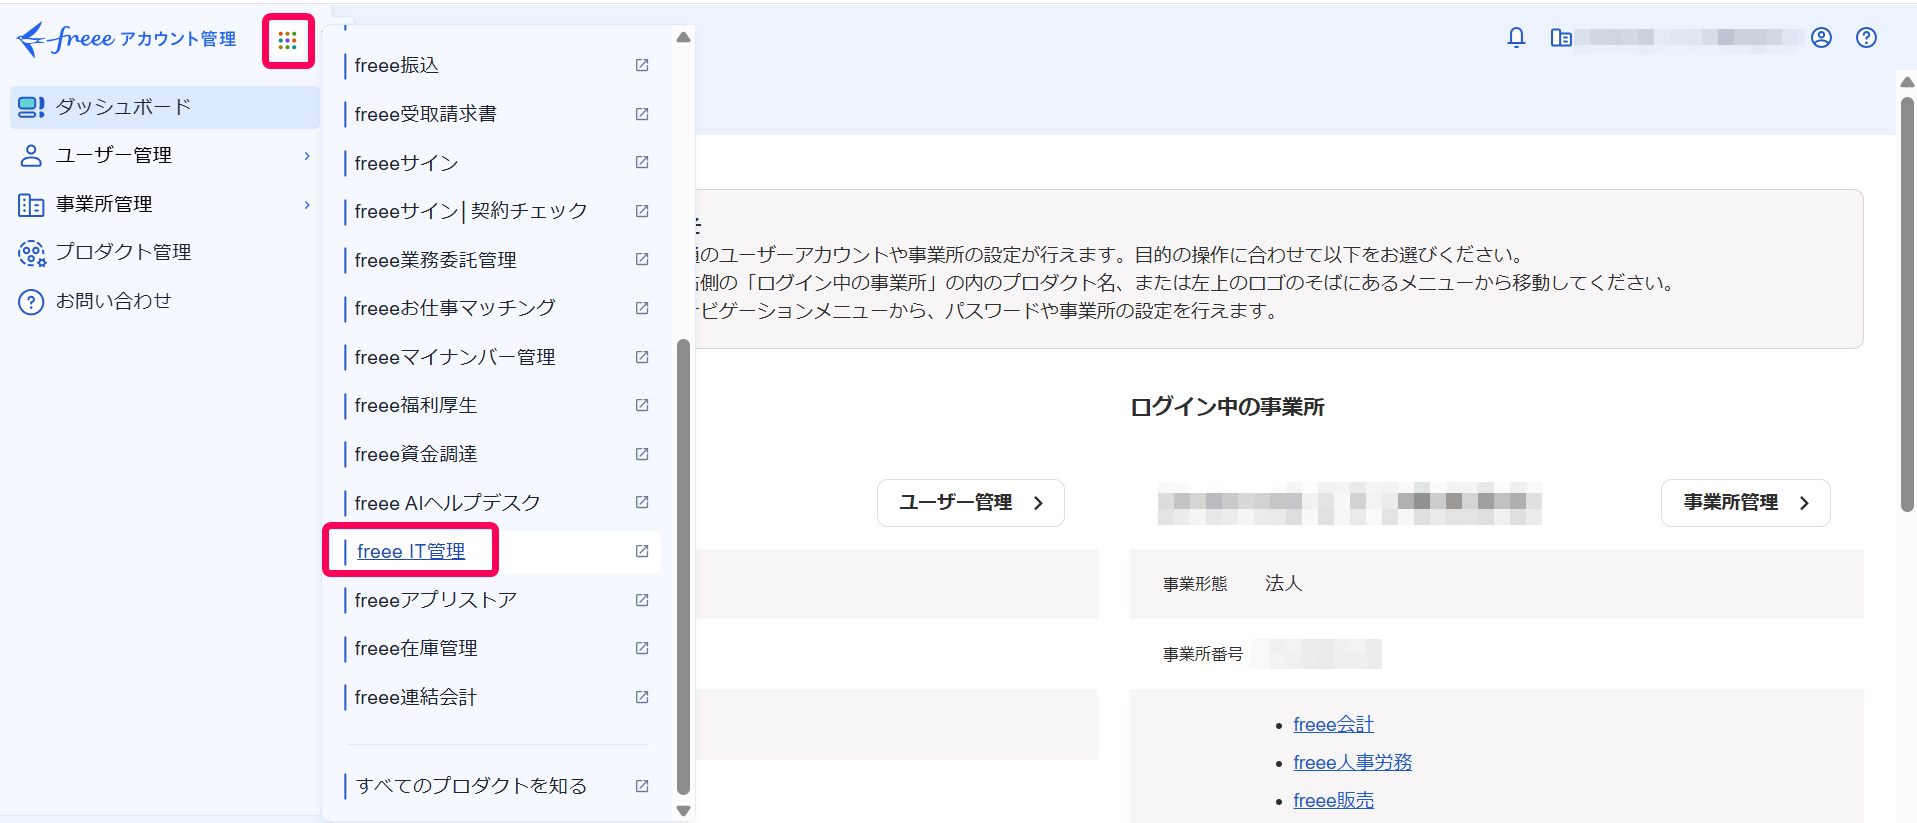The image size is (1917, 823).
Task: Click the product menu scroll-up arrow
Action: [x=683, y=38]
